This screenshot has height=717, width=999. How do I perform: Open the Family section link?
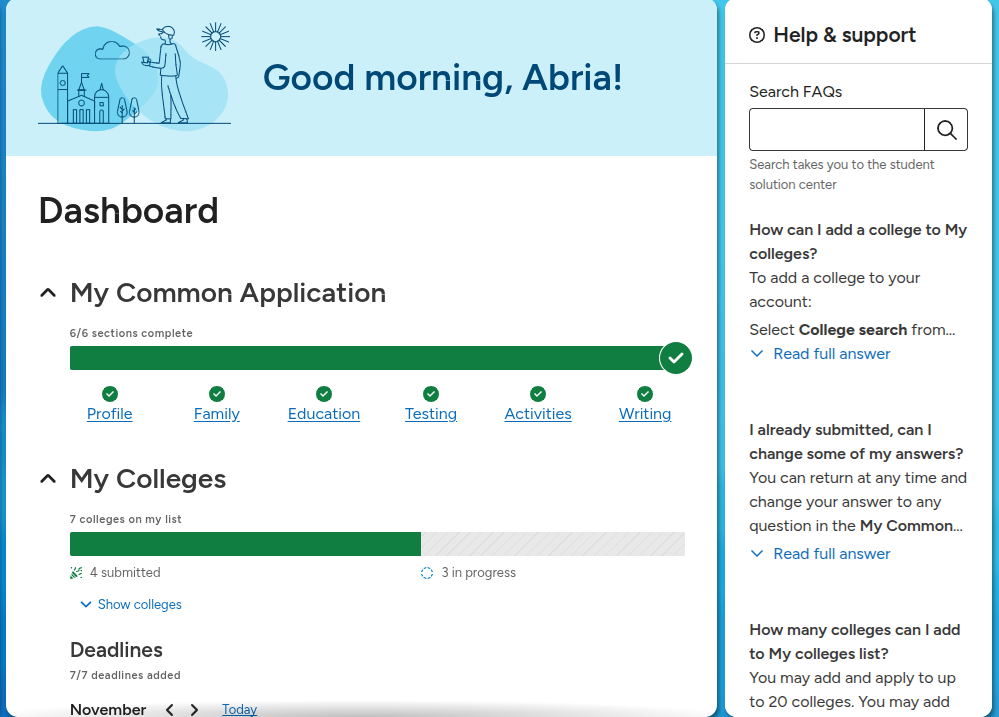(x=217, y=414)
